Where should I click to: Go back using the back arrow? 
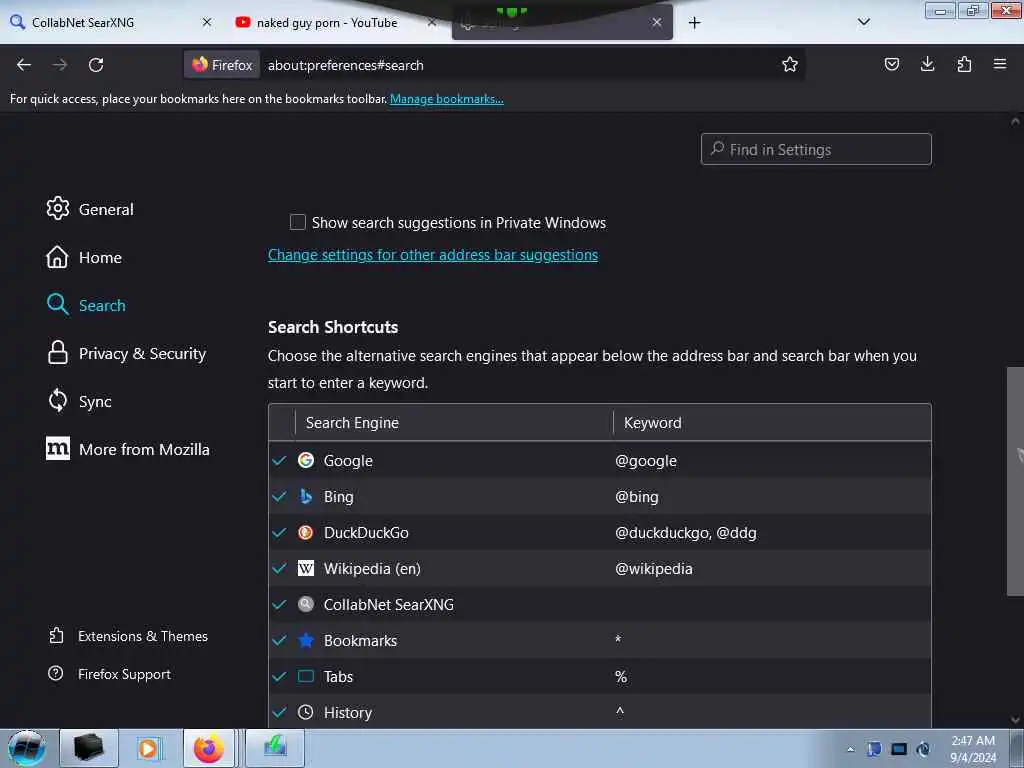pos(24,65)
